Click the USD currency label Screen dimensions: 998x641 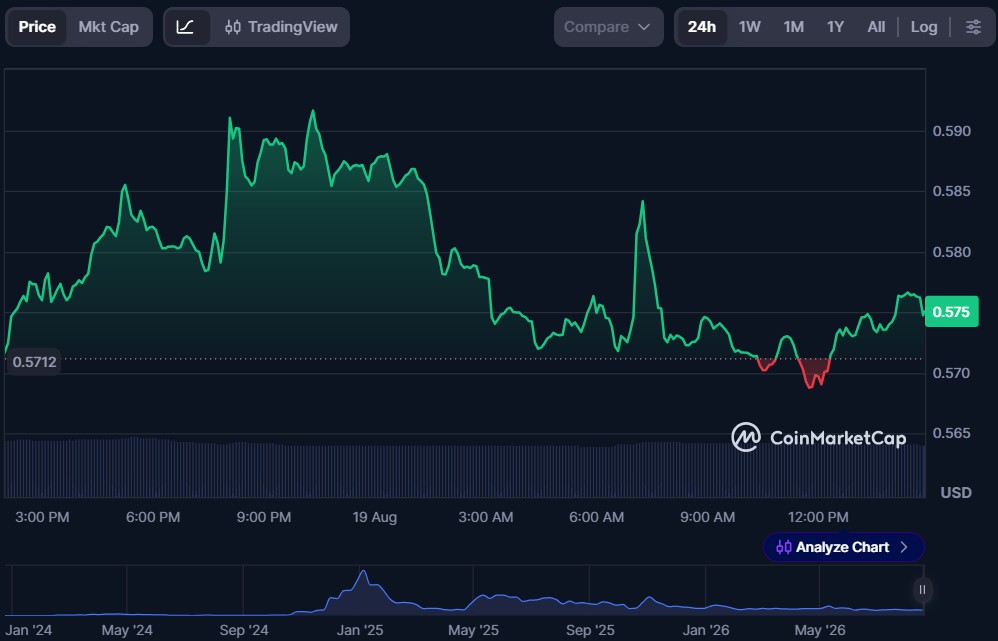point(956,493)
